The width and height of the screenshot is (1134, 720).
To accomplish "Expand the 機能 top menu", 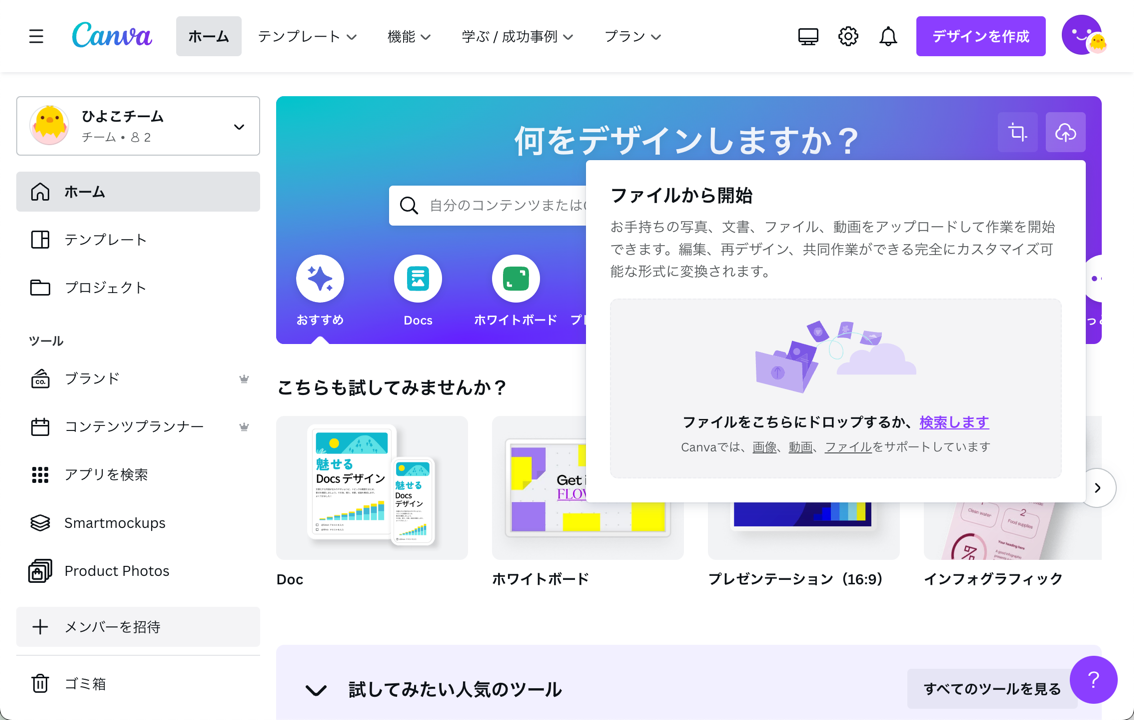I will point(409,36).
